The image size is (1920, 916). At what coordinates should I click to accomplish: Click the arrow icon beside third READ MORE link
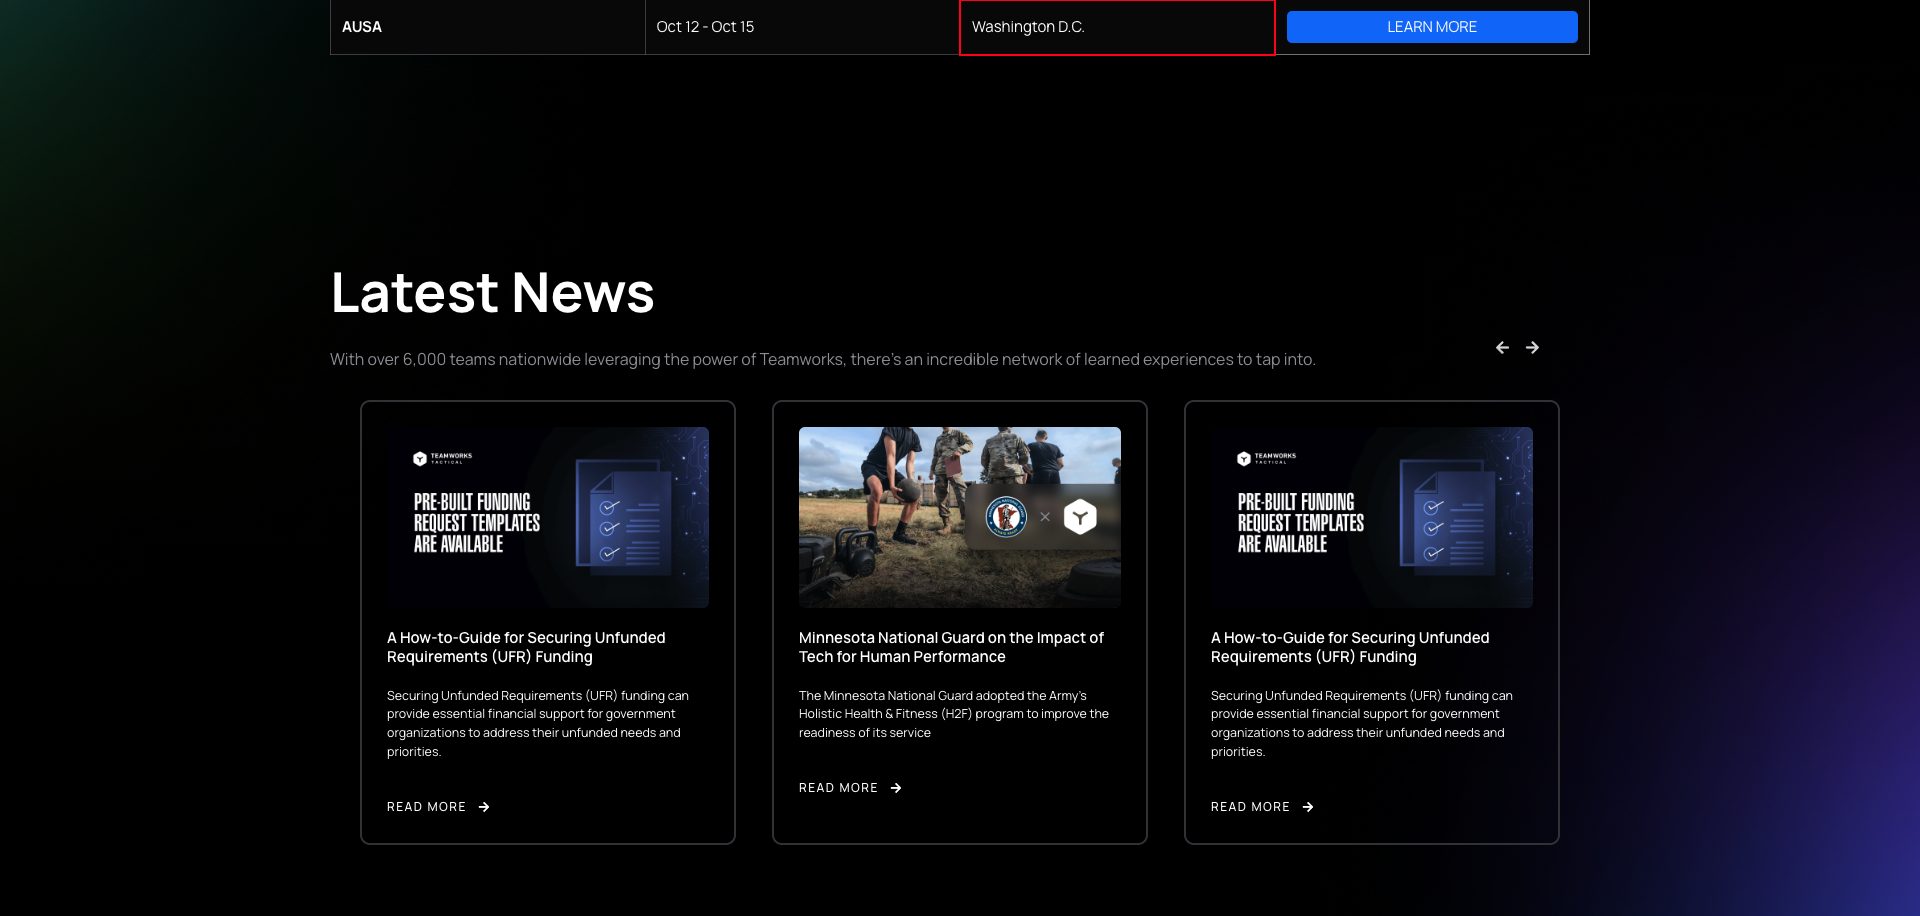click(1308, 807)
